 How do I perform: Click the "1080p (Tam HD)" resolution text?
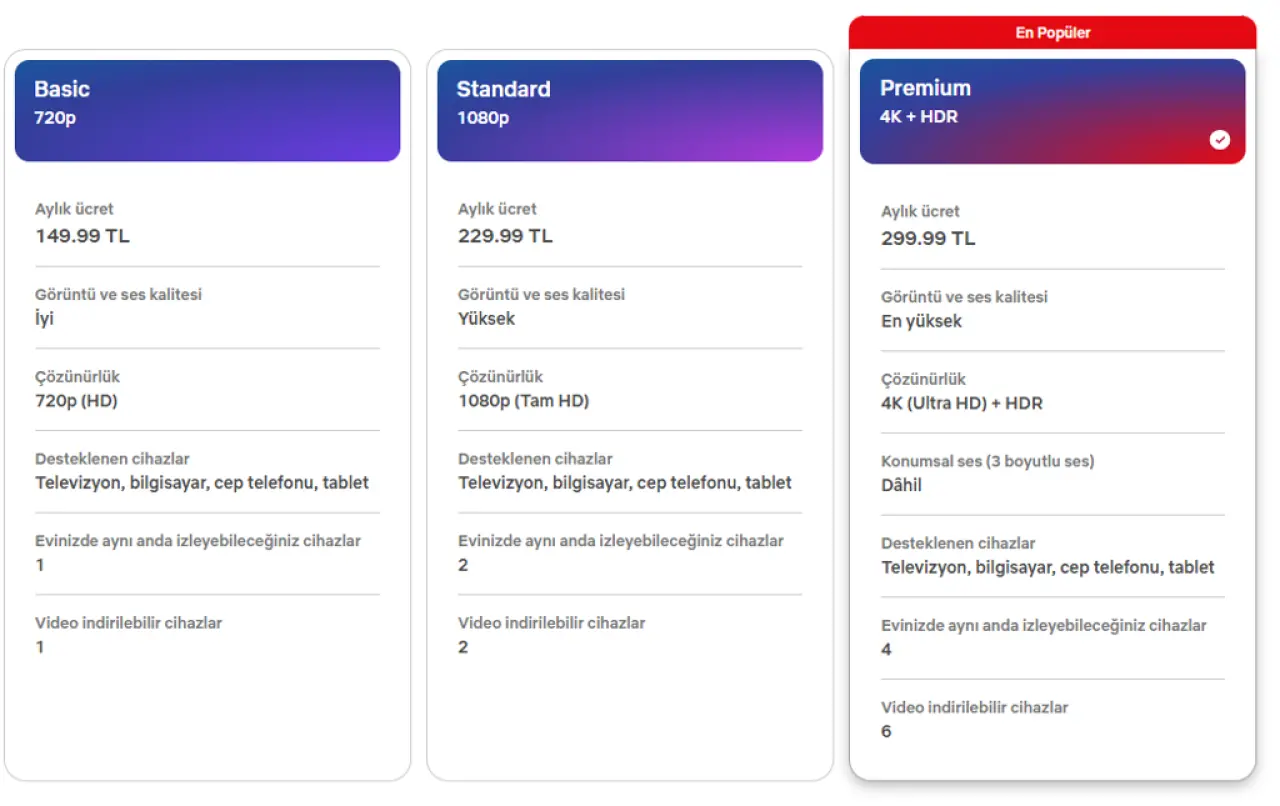[523, 401]
